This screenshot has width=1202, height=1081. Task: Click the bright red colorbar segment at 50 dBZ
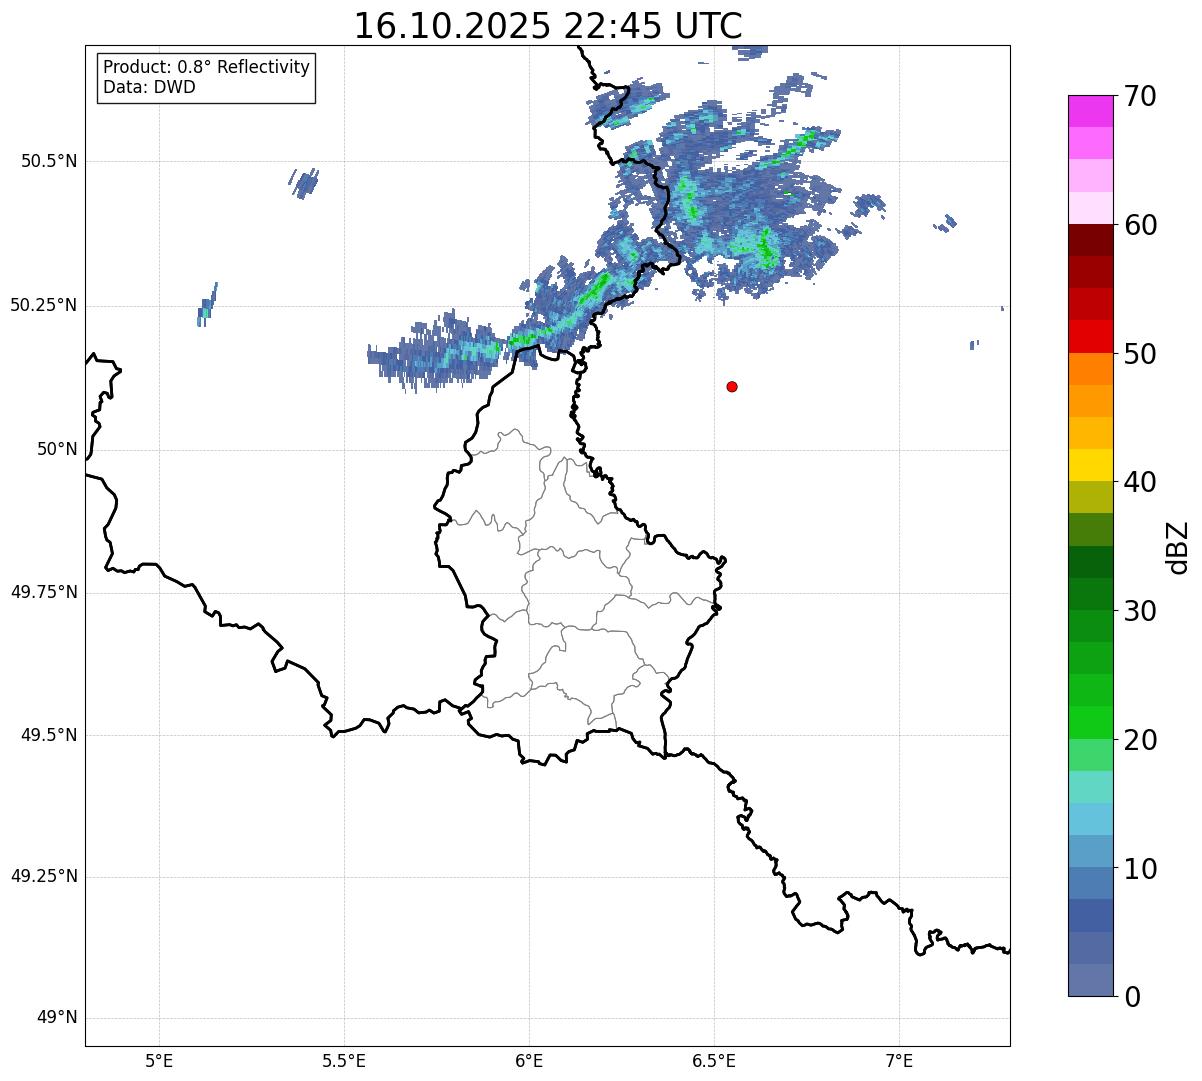pyautogui.click(x=1091, y=336)
